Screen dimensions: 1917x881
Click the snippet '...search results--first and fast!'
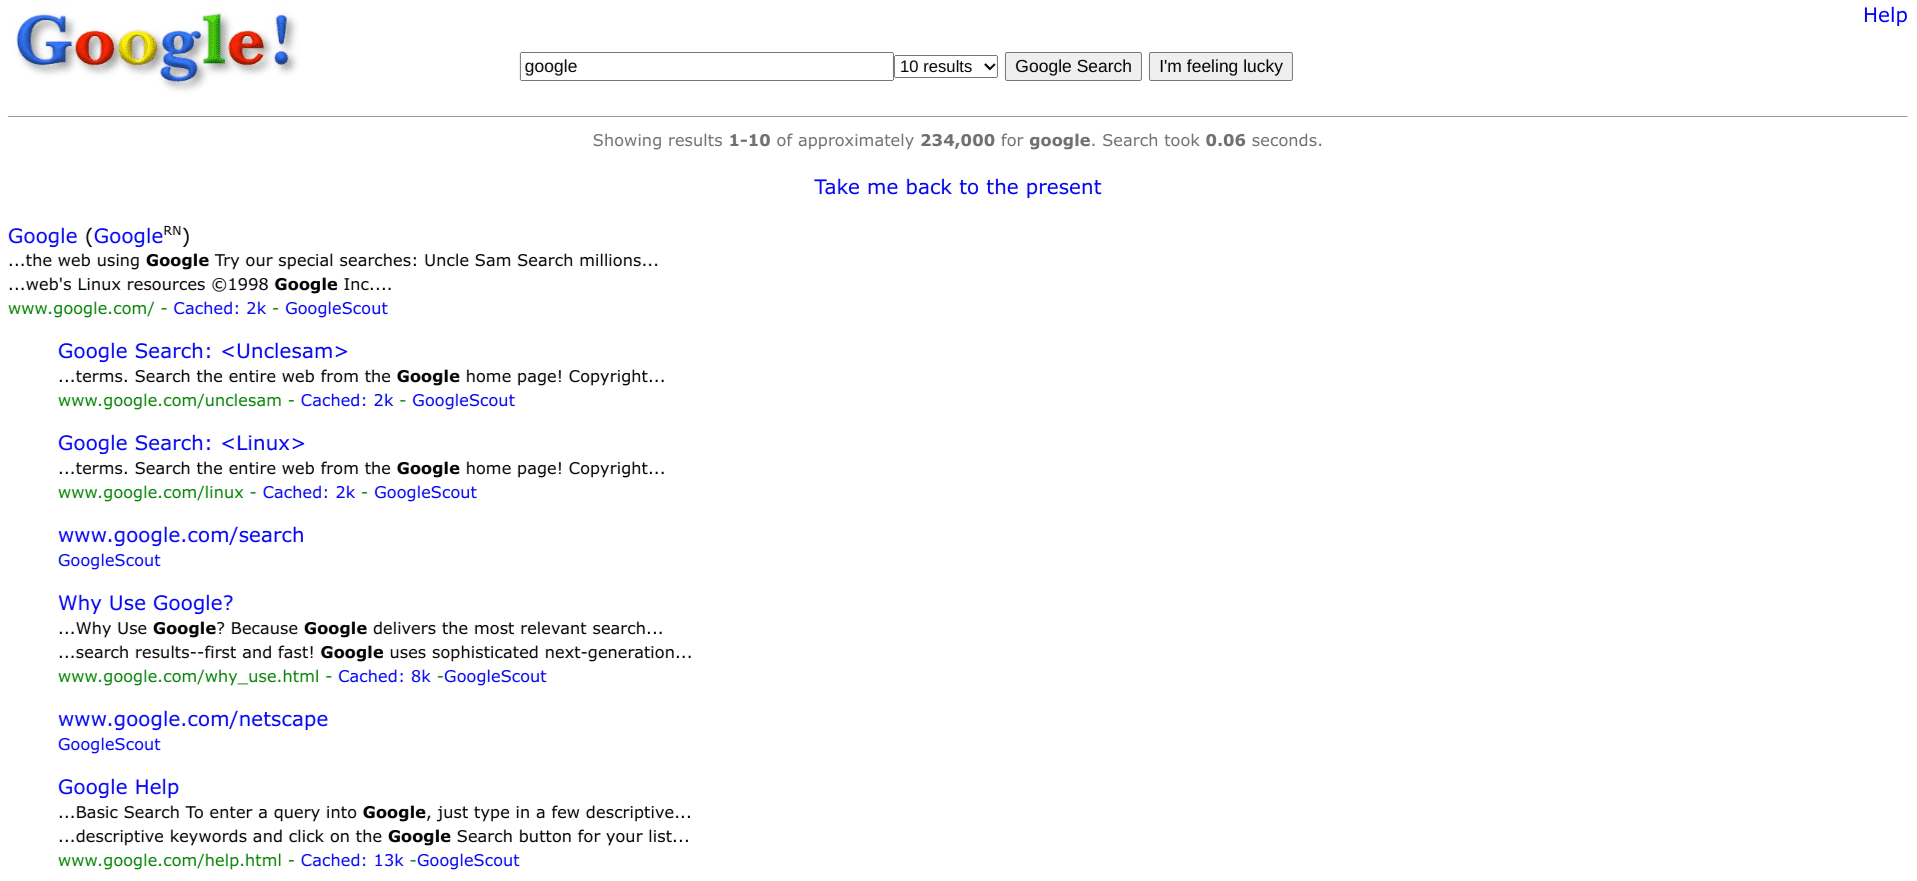tap(375, 653)
